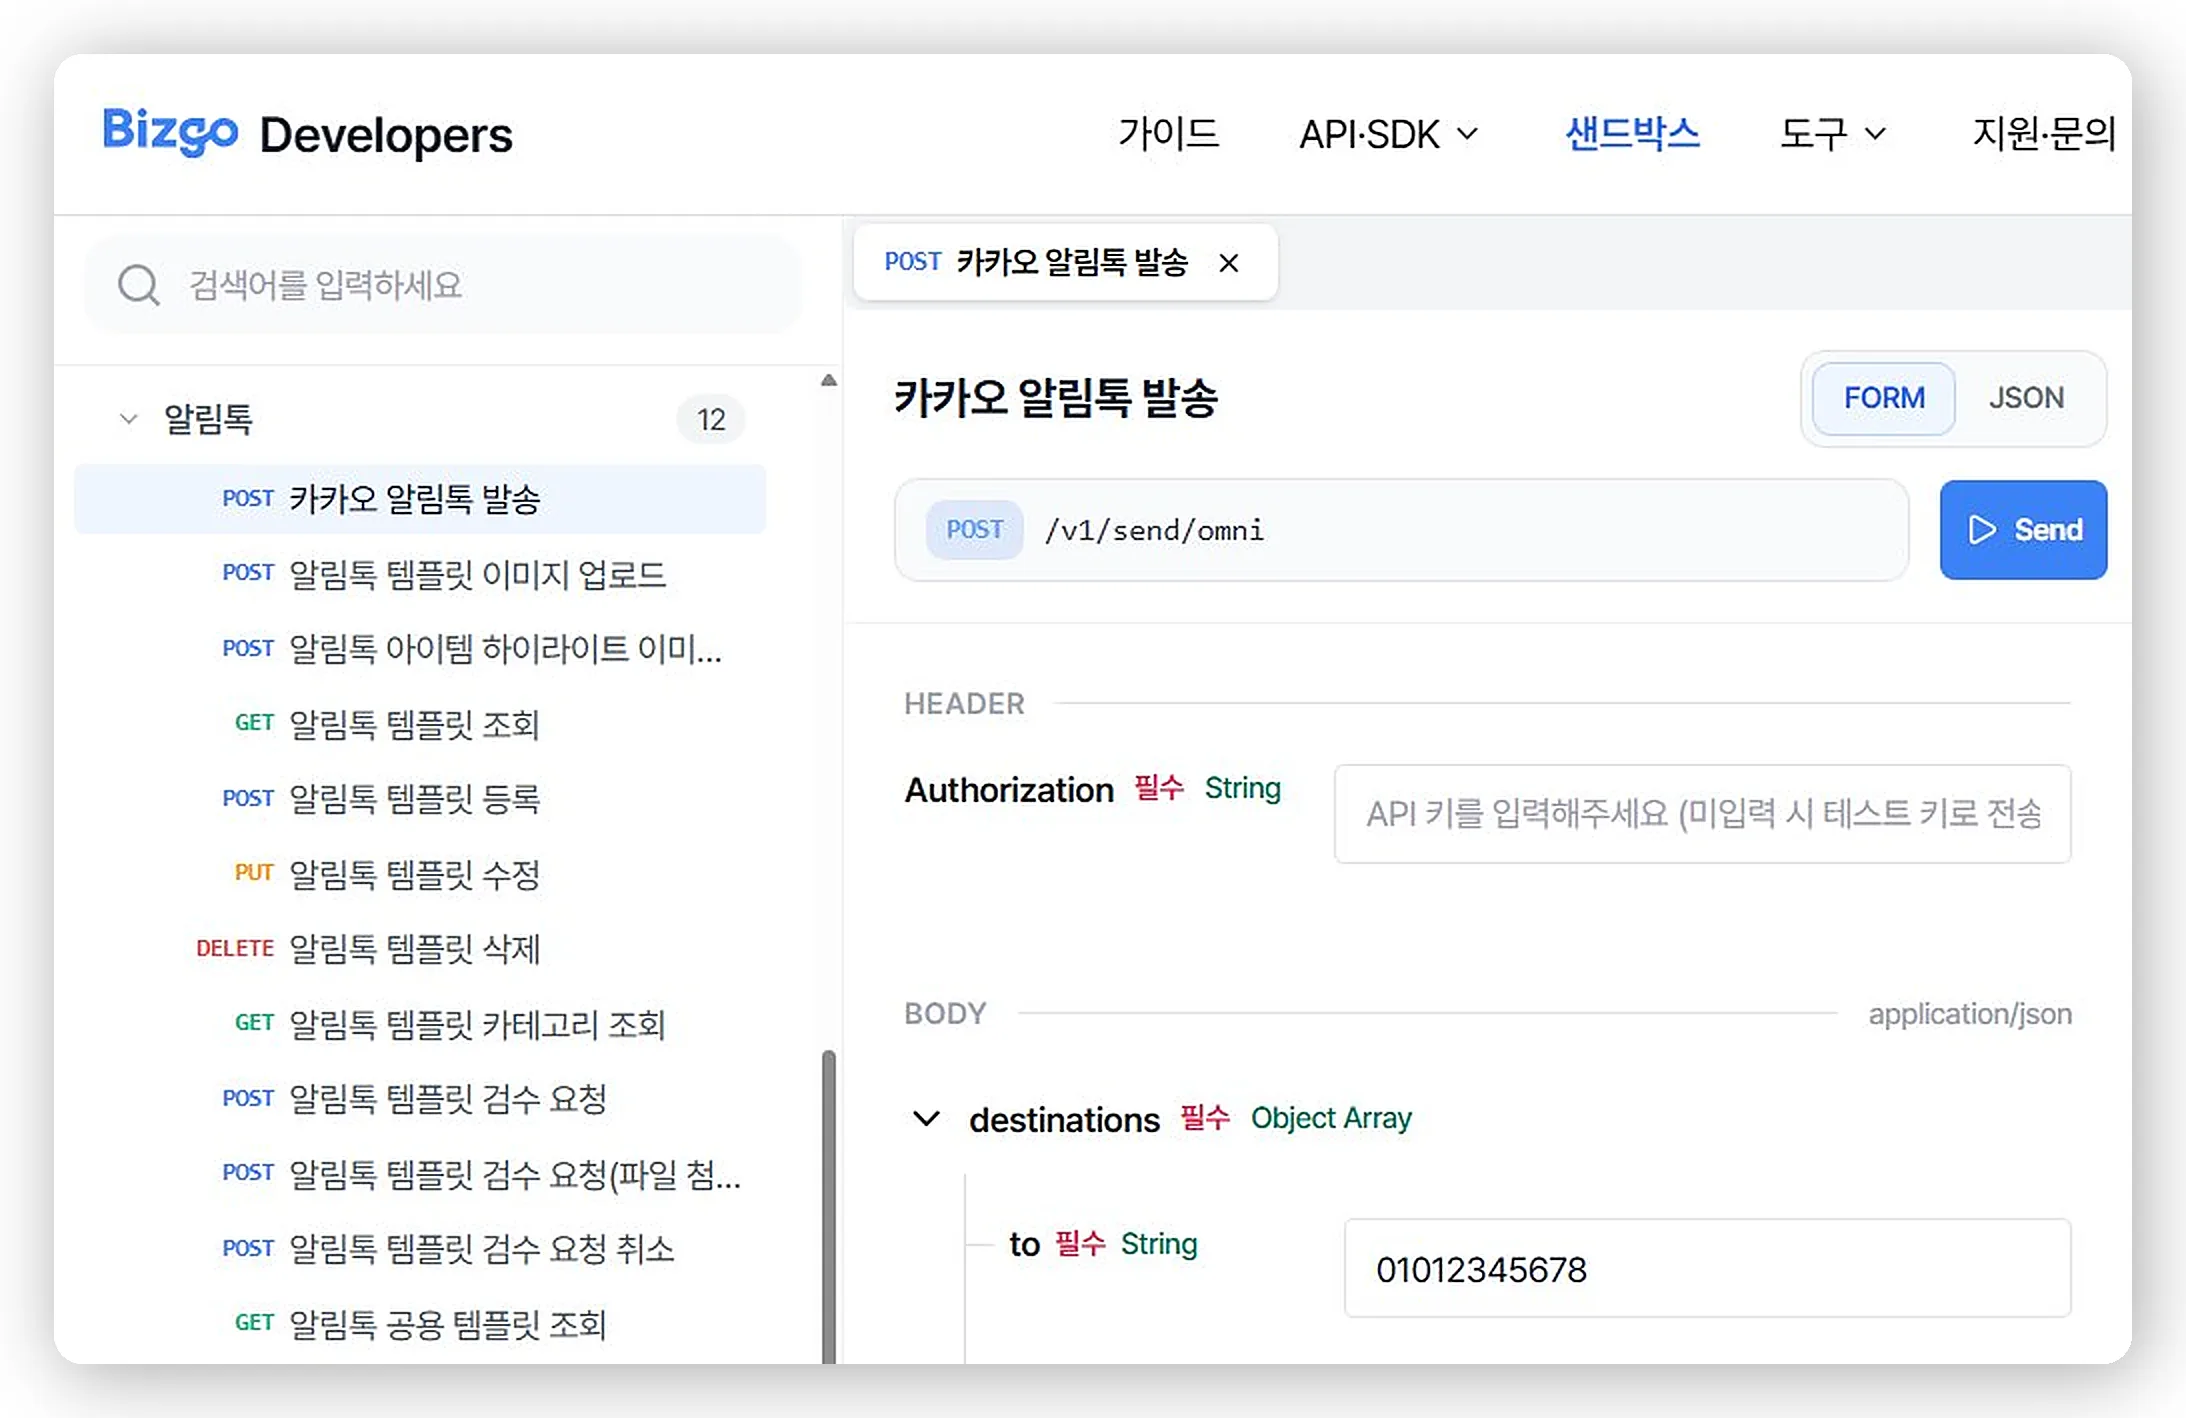Click the BODY section label
The width and height of the screenshot is (2186, 1418).
point(945,1014)
